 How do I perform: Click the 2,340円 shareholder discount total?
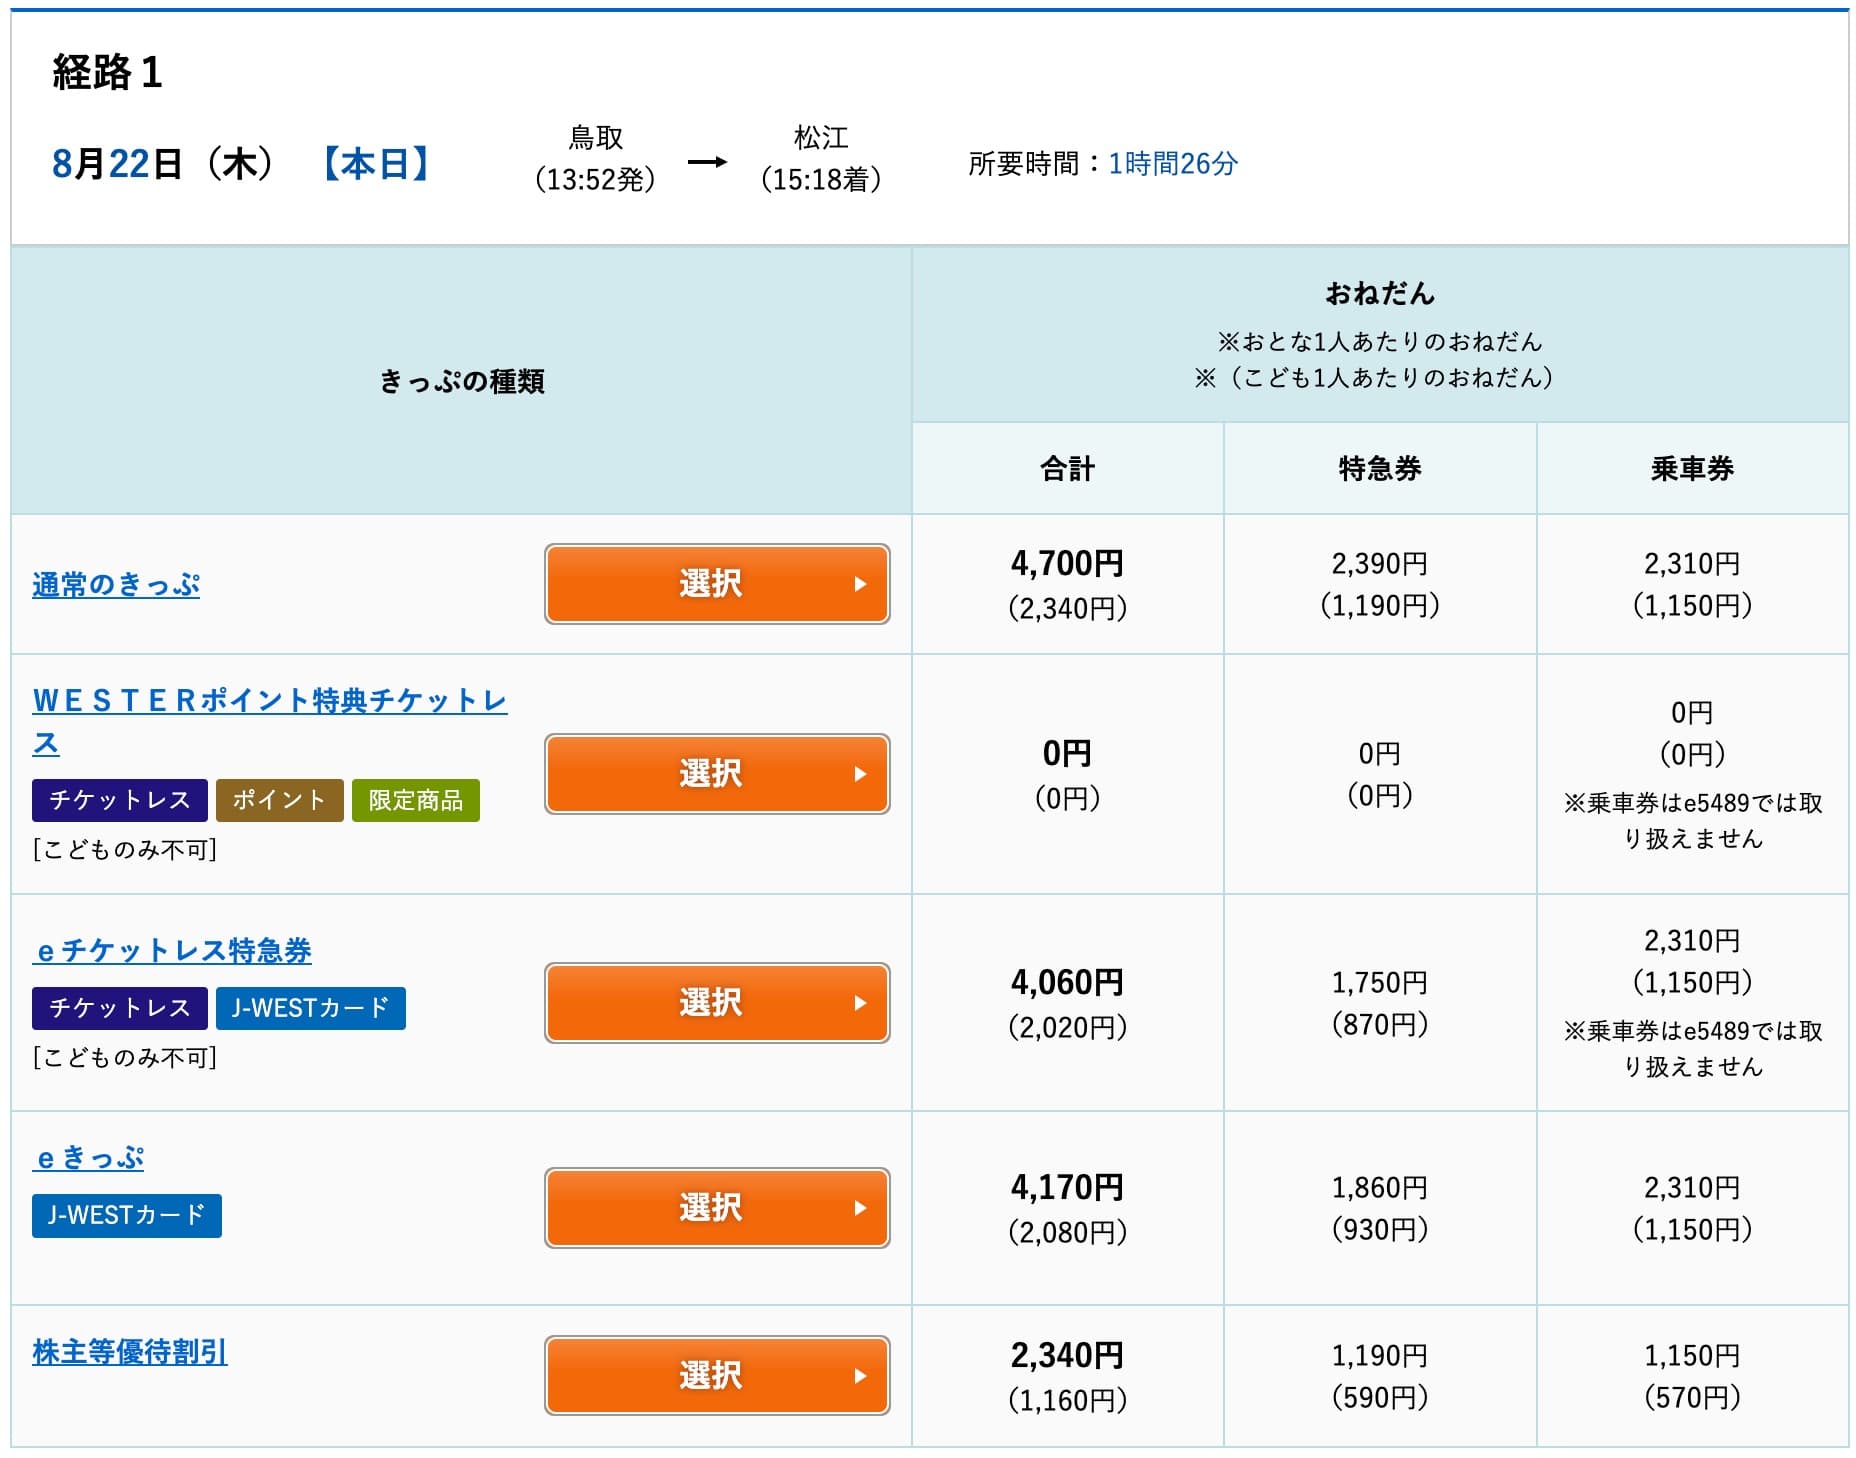1067,1356
